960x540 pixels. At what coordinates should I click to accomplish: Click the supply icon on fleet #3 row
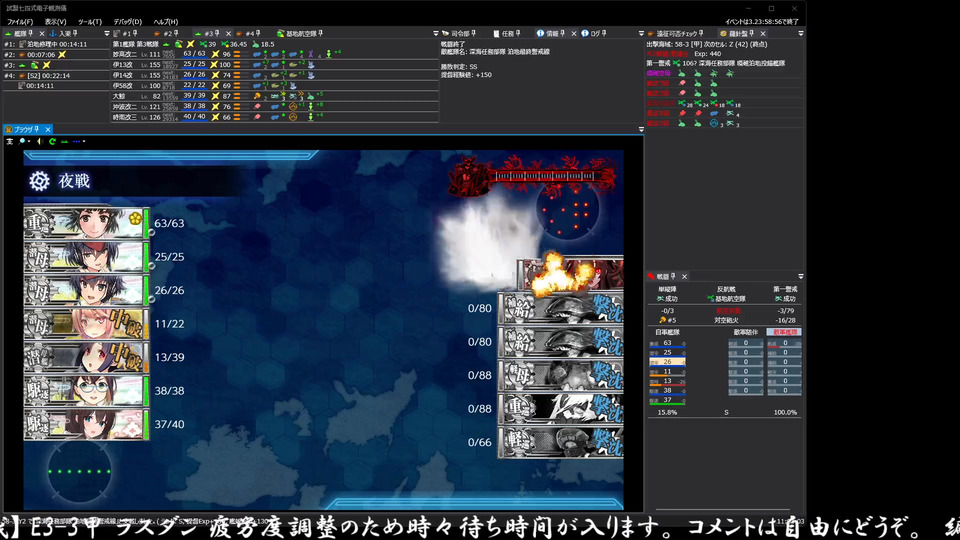point(35,65)
